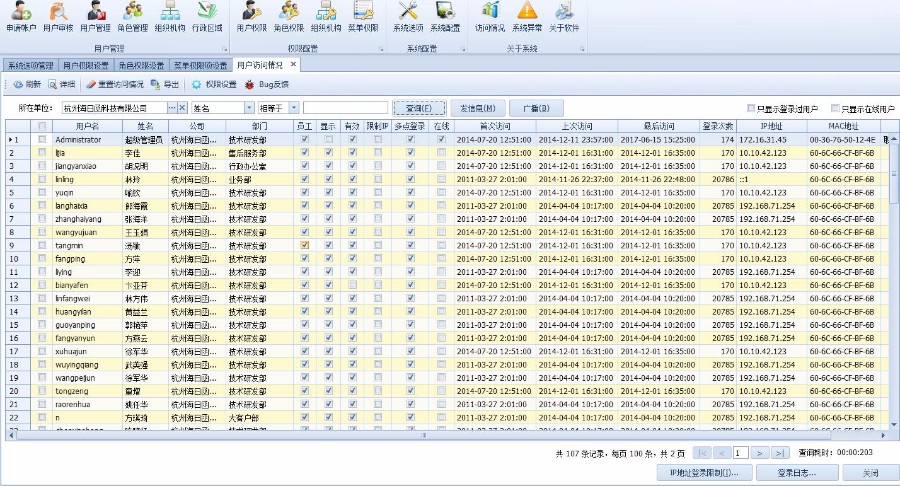Click the Bug反馈 toolbar button
The height and width of the screenshot is (486, 900).
pos(267,84)
